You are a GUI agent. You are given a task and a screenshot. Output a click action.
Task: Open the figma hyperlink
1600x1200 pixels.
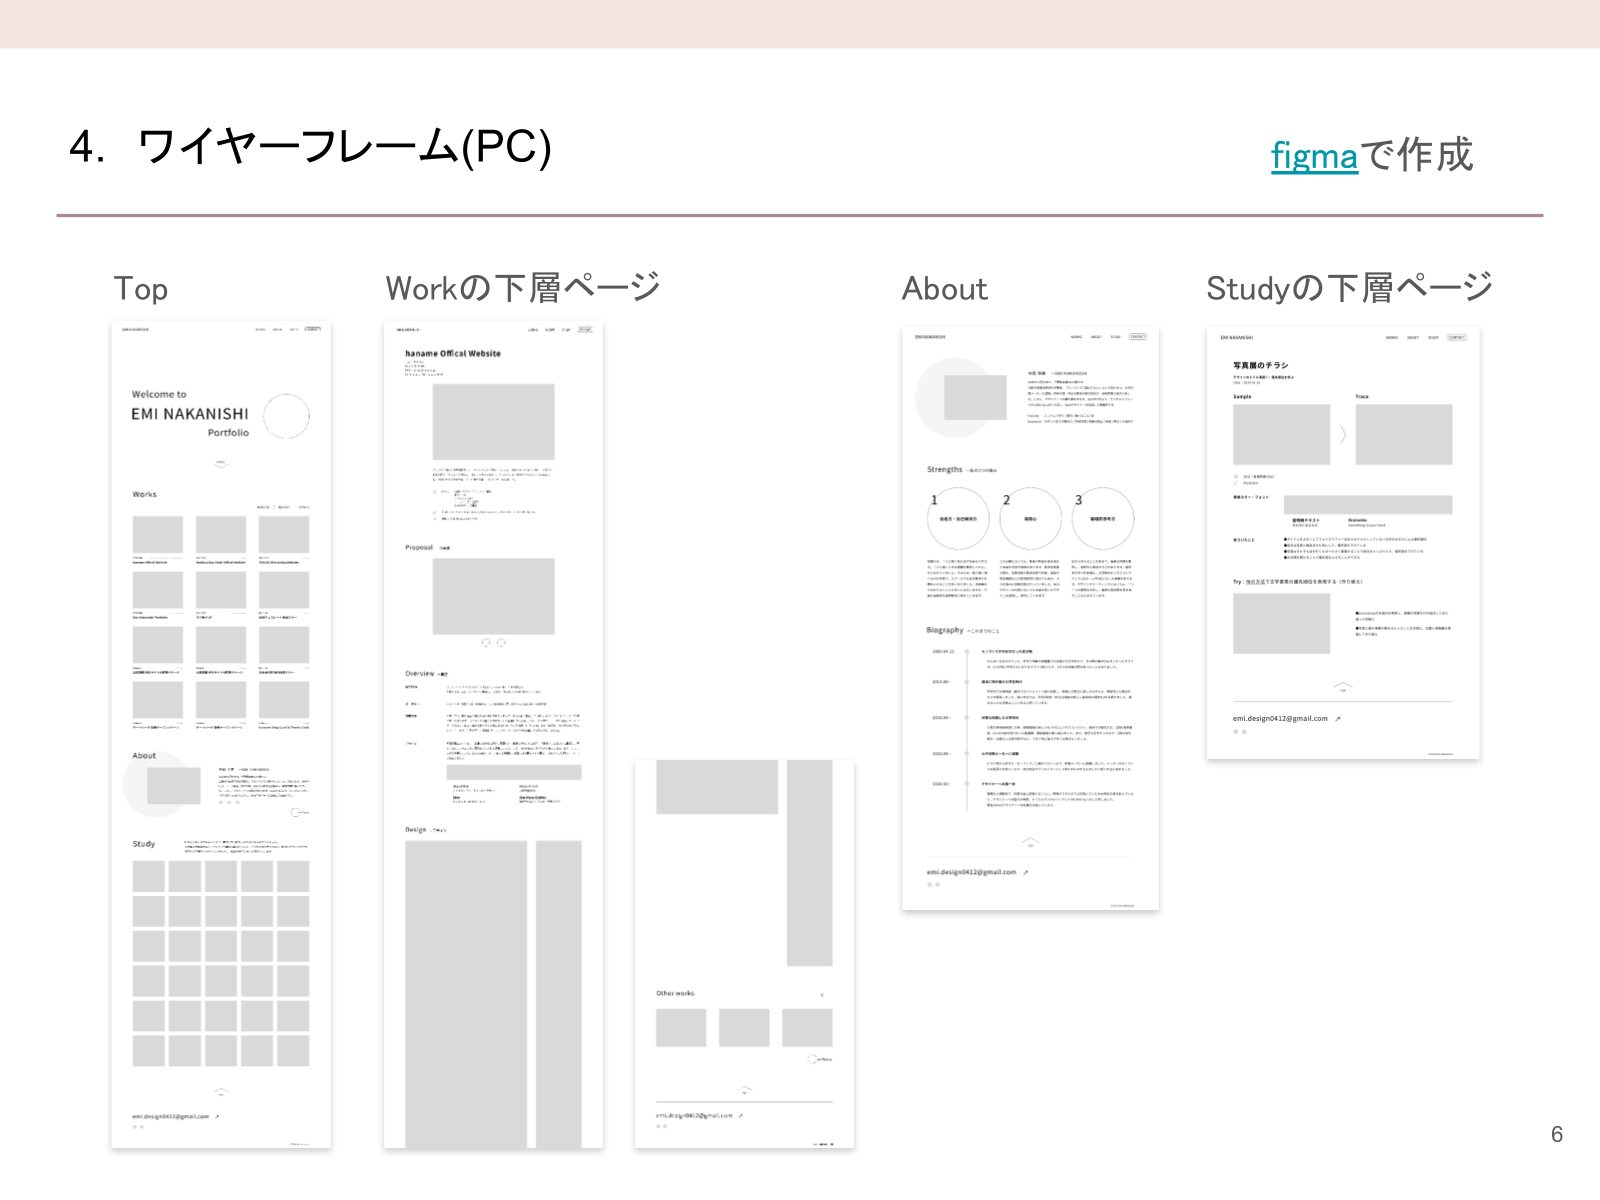click(1314, 157)
